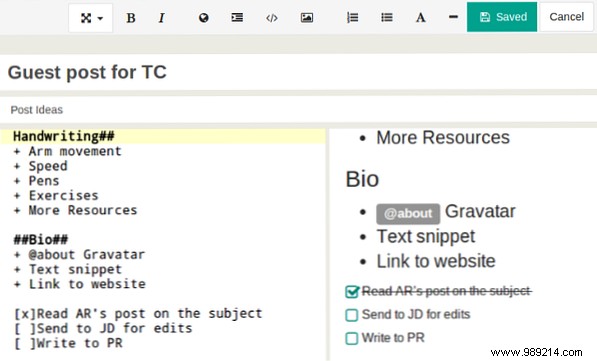Click the Bio heading in preview
Viewport: 597px width, 361px height.
pos(362,179)
